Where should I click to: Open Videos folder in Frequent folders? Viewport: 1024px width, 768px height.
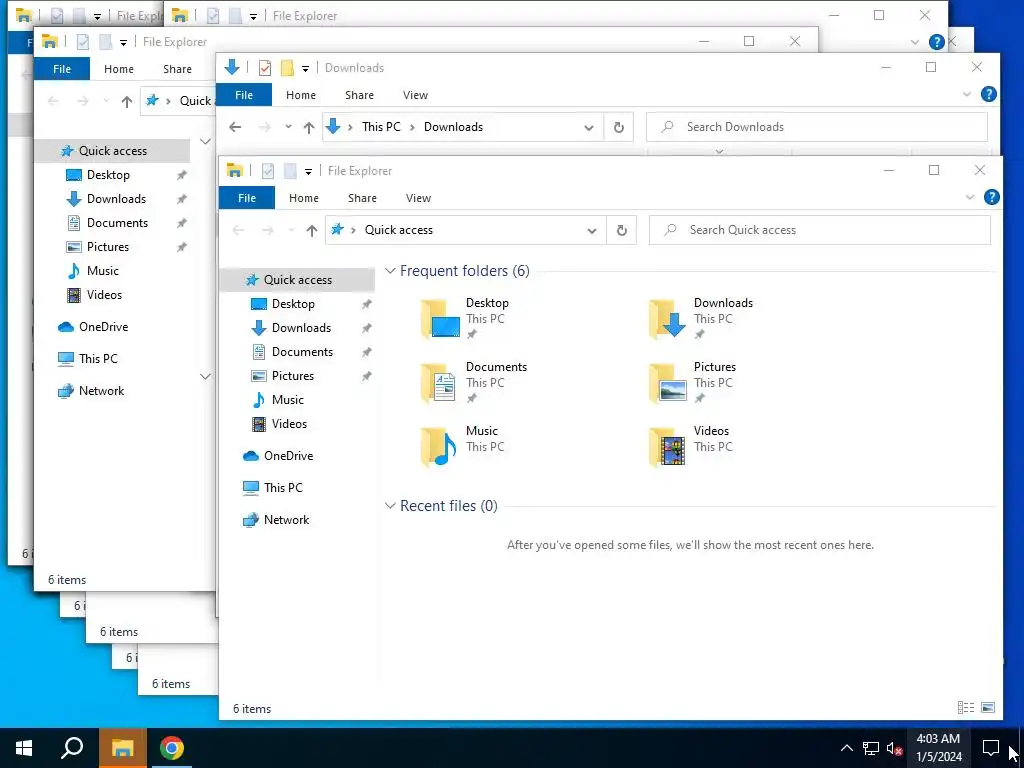[690, 447]
